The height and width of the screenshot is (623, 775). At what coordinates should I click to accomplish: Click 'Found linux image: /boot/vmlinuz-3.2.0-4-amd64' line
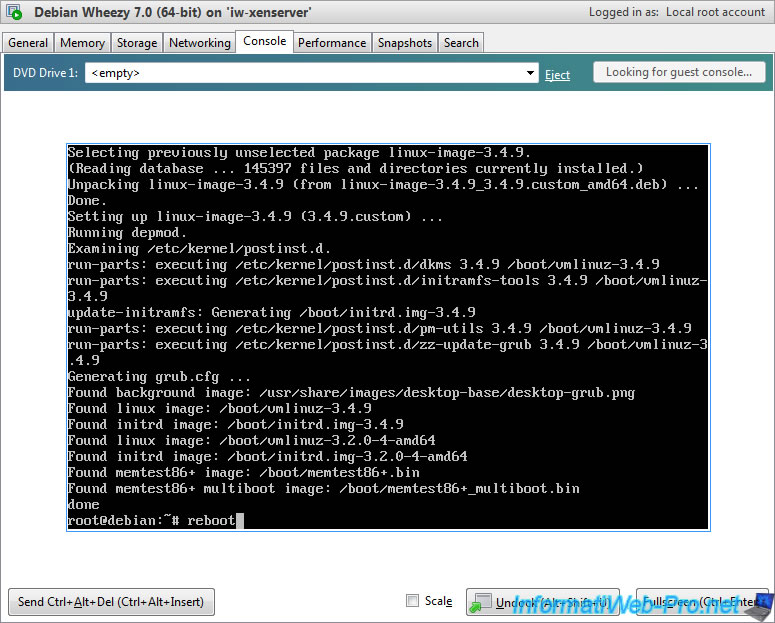pos(252,440)
